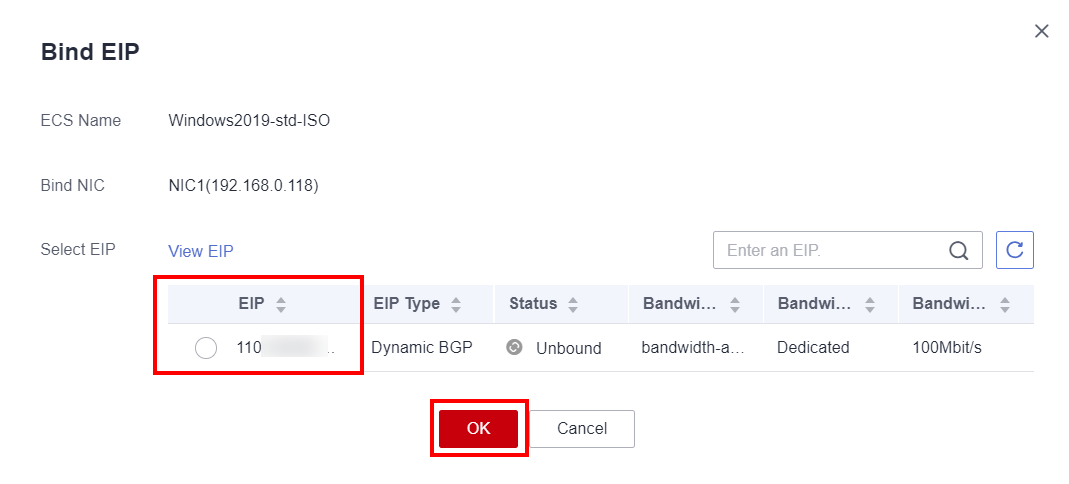Sort the bandwidth column showing 100Mbit/s
The height and width of the screenshot is (484, 1069).
point(1004,304)
